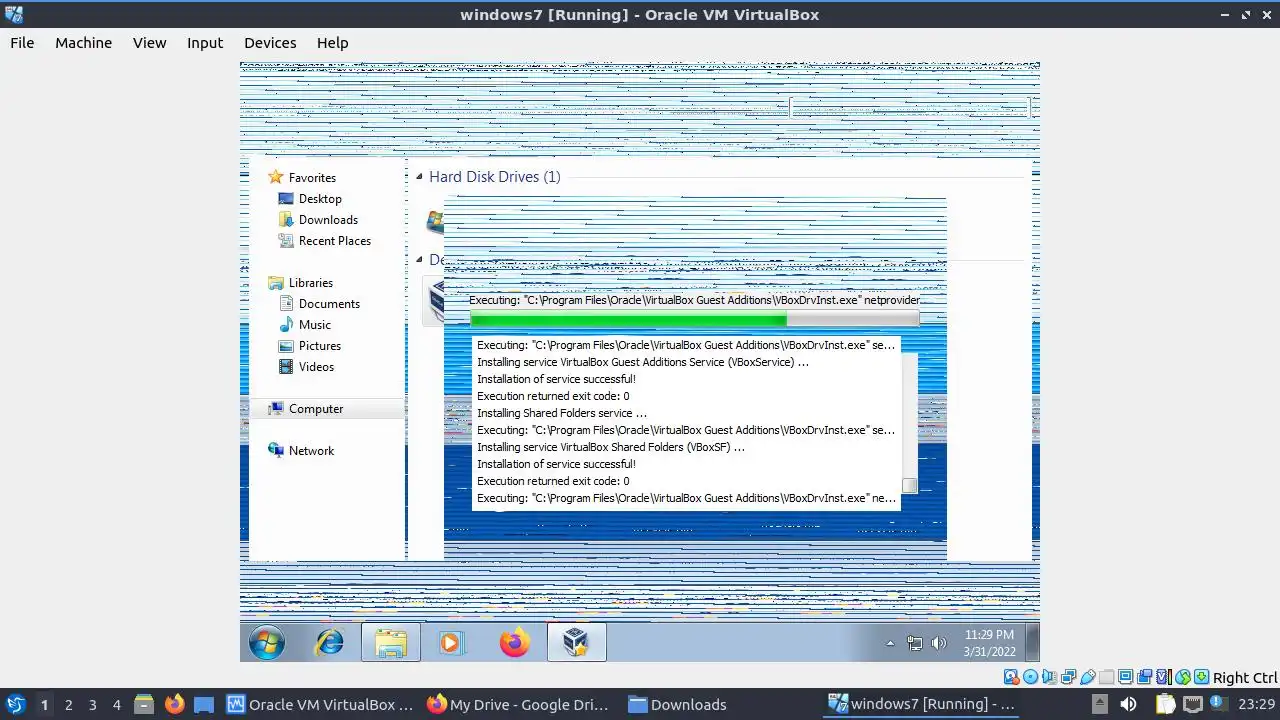Screen dimensions: 1280x720
Task: Select log line about VBoxService installation
Action: tap(643, 362)
